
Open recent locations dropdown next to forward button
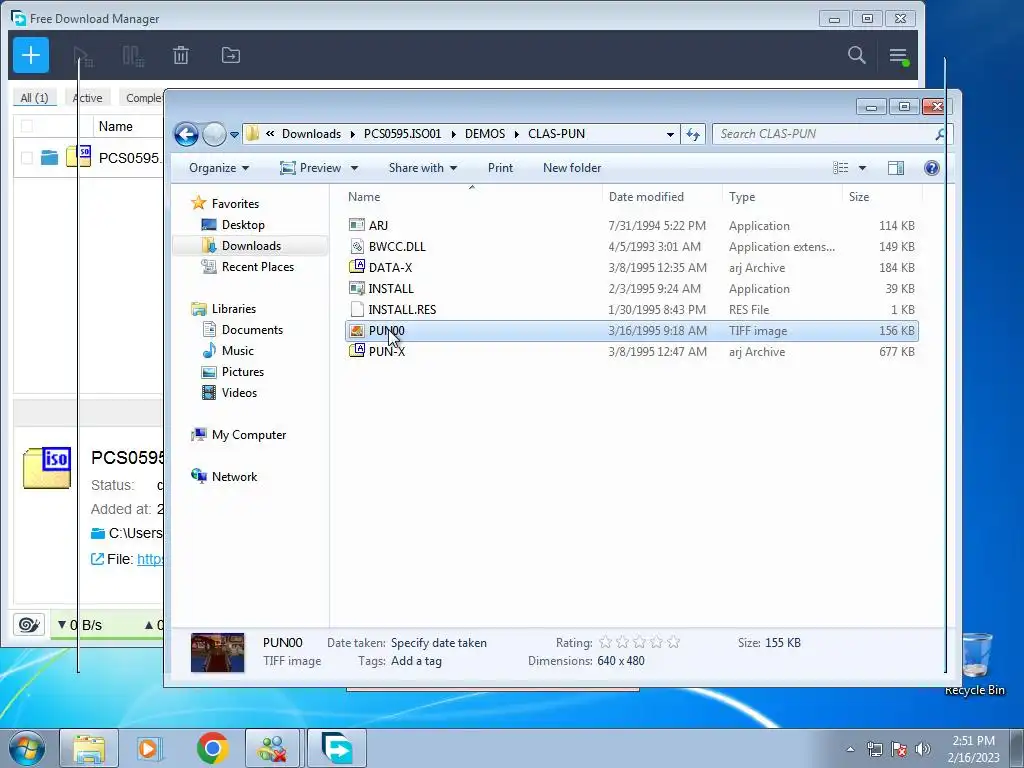coord(234,135)
